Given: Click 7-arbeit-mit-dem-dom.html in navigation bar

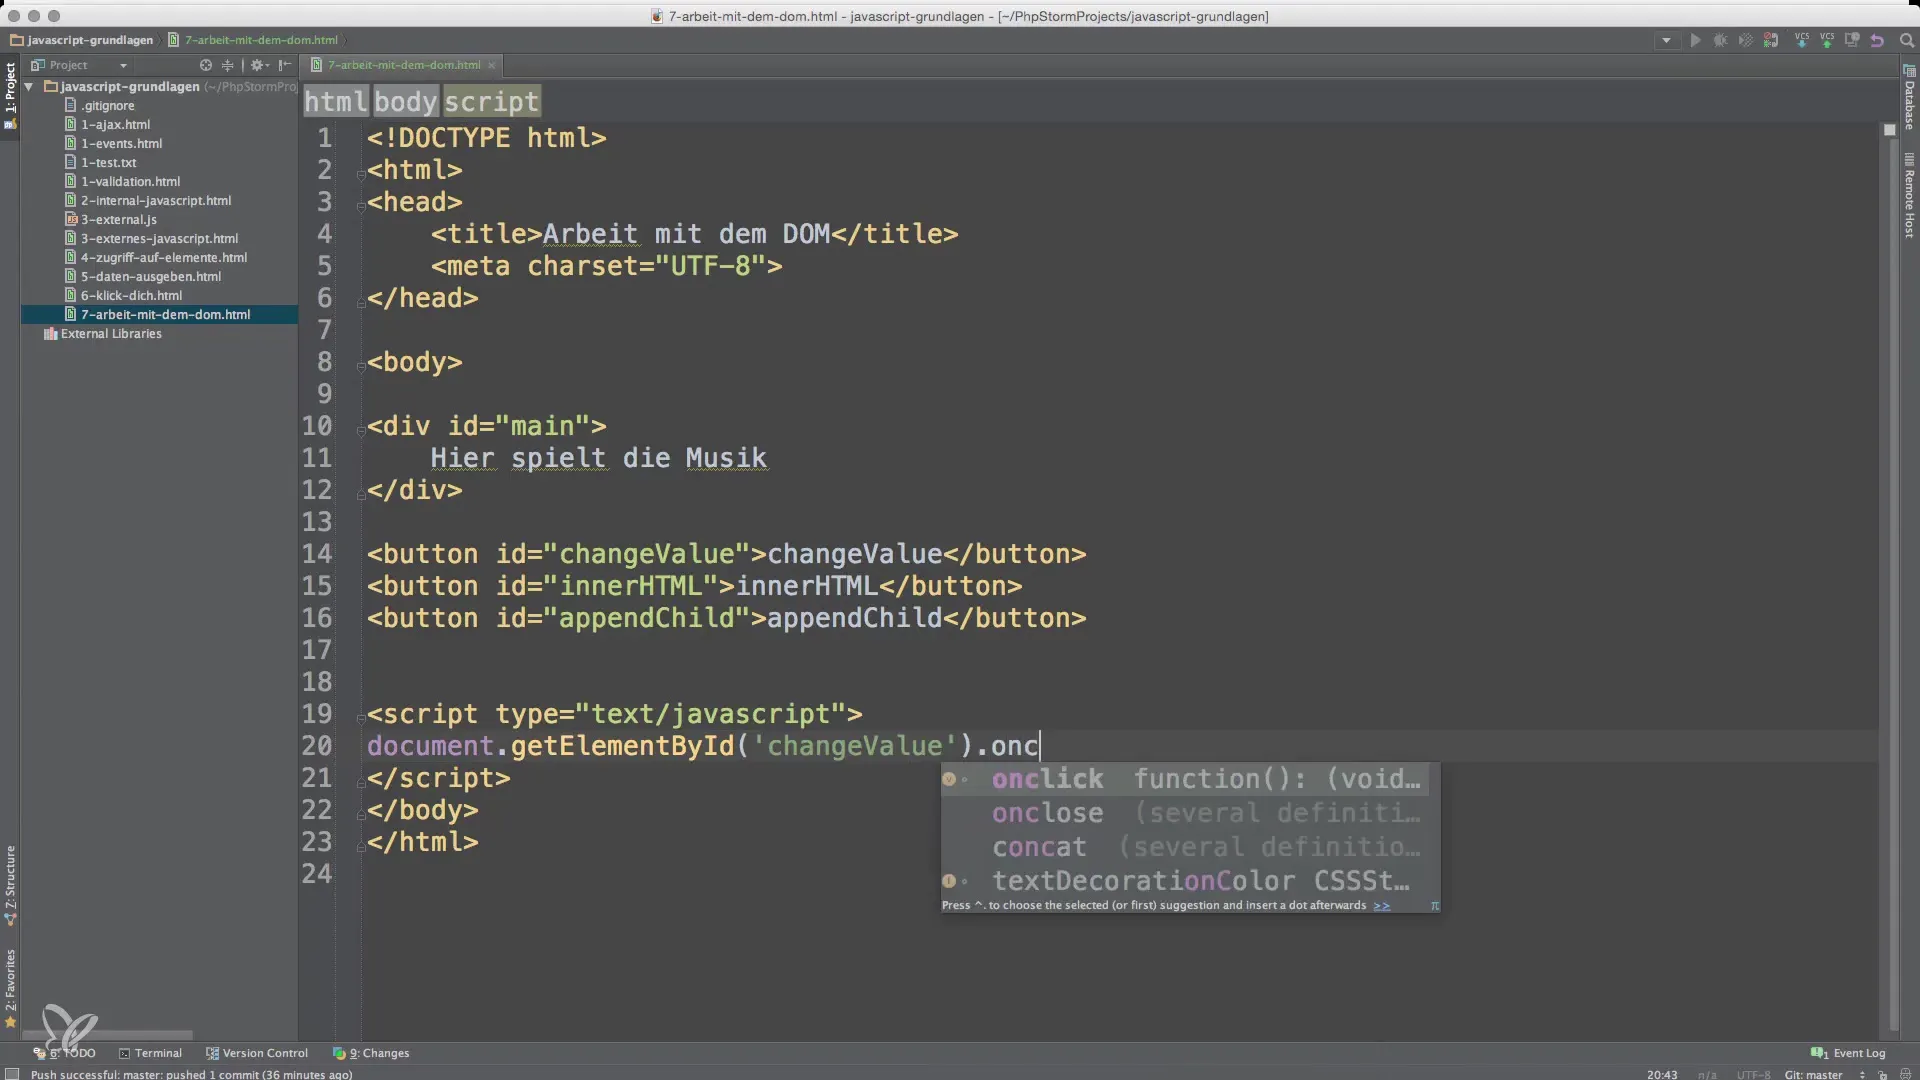Looking at the screenshot, I should coord(254,40).
